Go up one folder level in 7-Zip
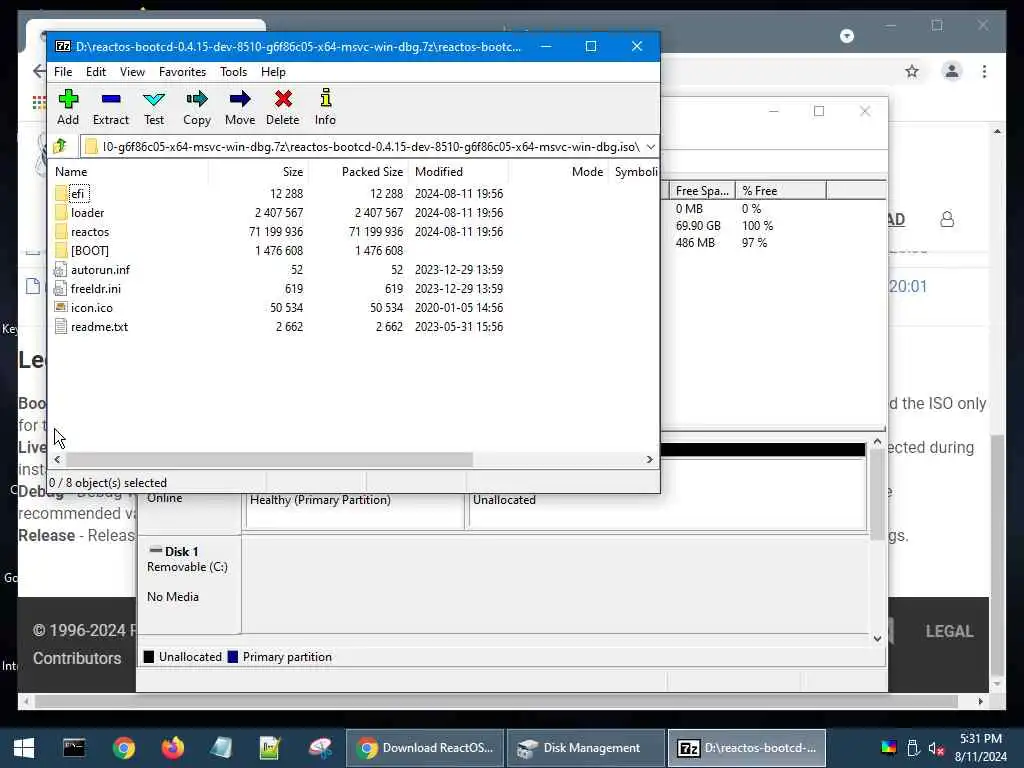 (x=60, y=146)
